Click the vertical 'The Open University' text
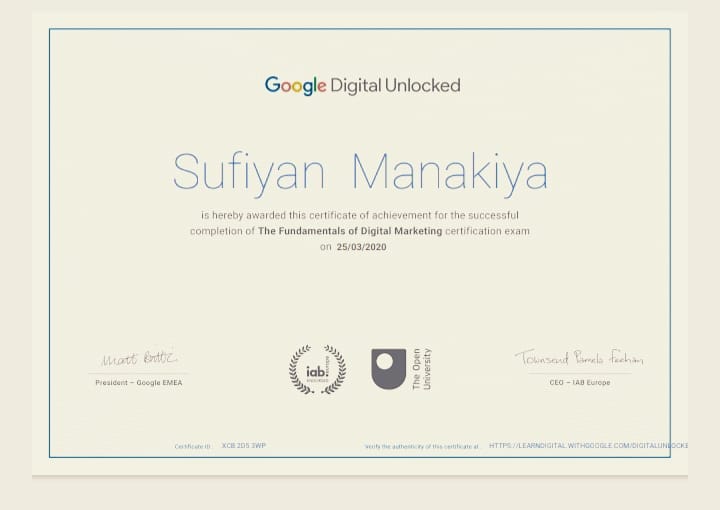Image resolution: width=720 pixels, height=510 pixels. tap(422, 369)
